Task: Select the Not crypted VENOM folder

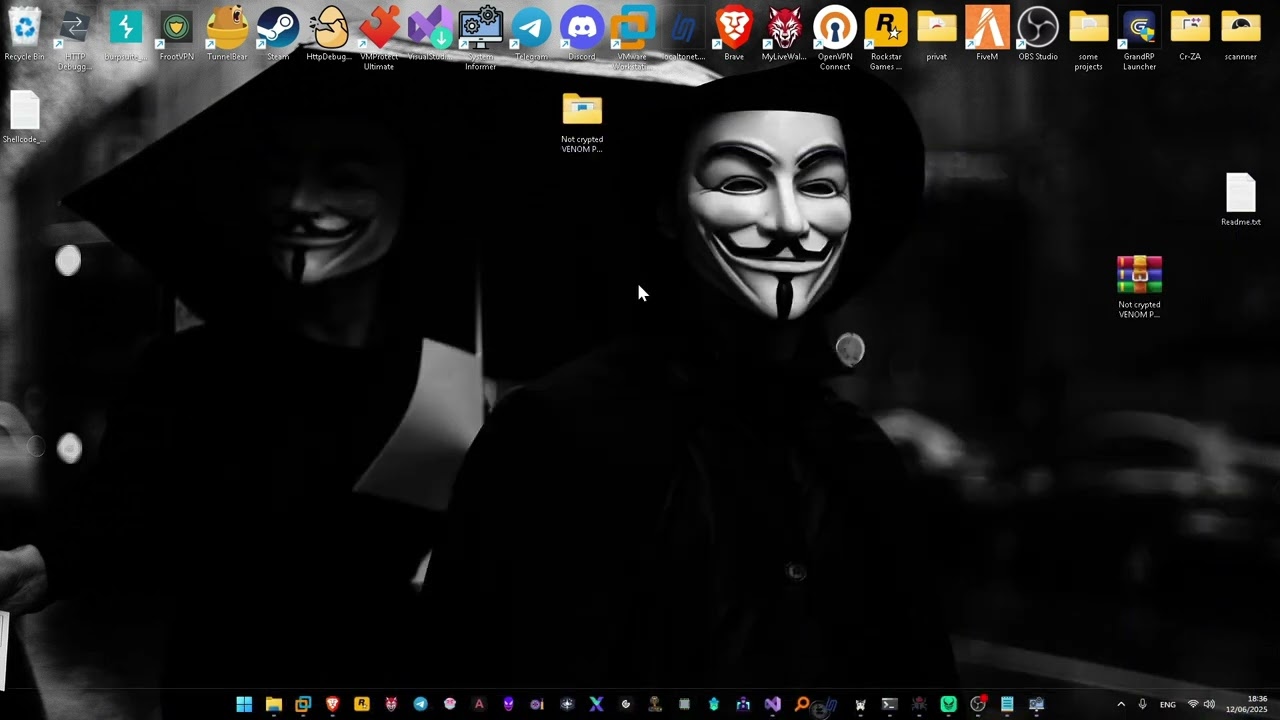Action: (582, 122)
